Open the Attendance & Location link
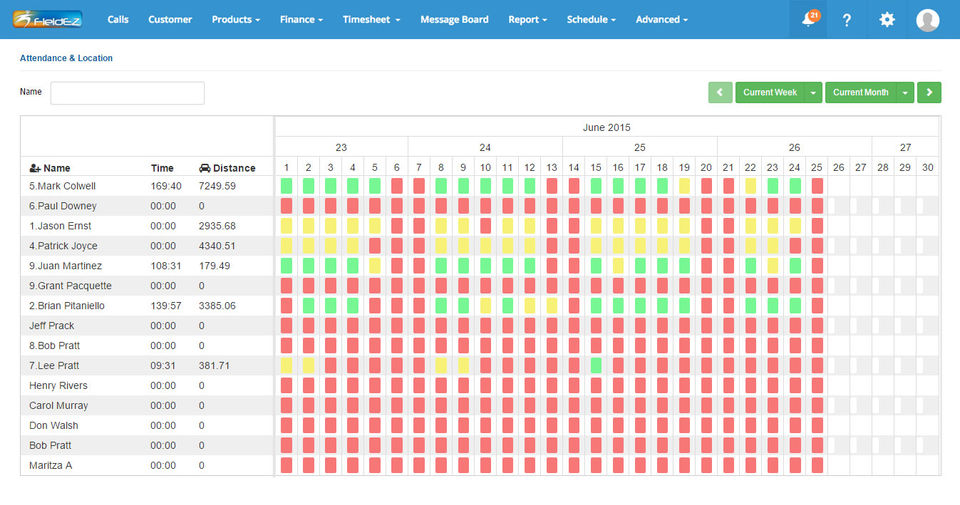 tap(66, 58)
